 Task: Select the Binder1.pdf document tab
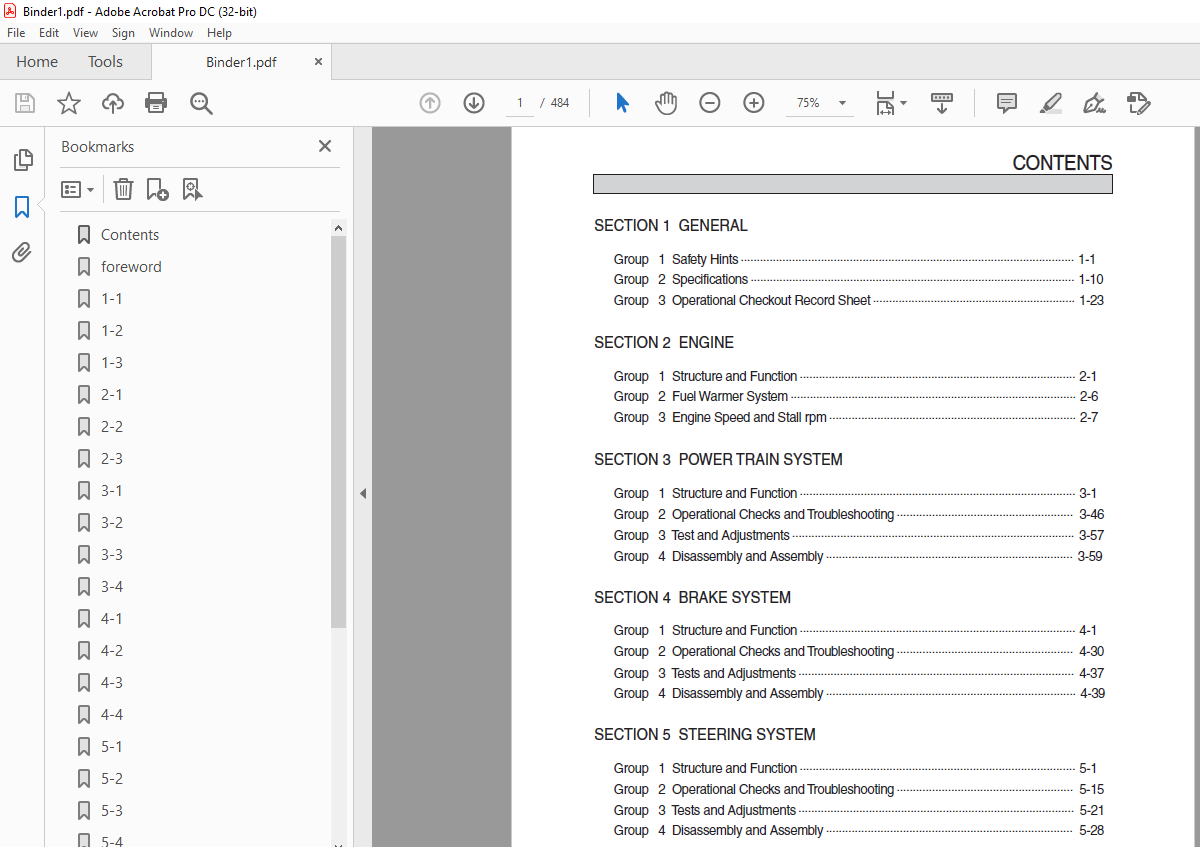(241, 62)
